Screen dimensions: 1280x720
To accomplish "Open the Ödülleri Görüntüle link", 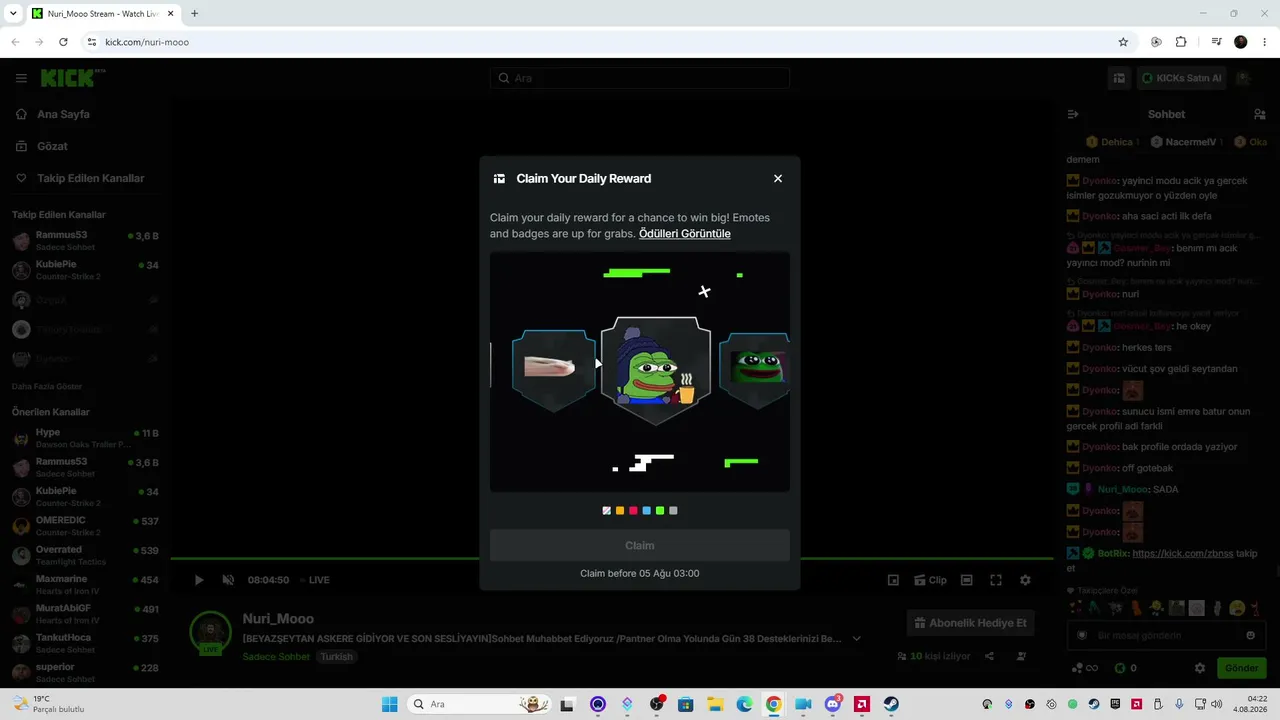I will click(685, 234).
